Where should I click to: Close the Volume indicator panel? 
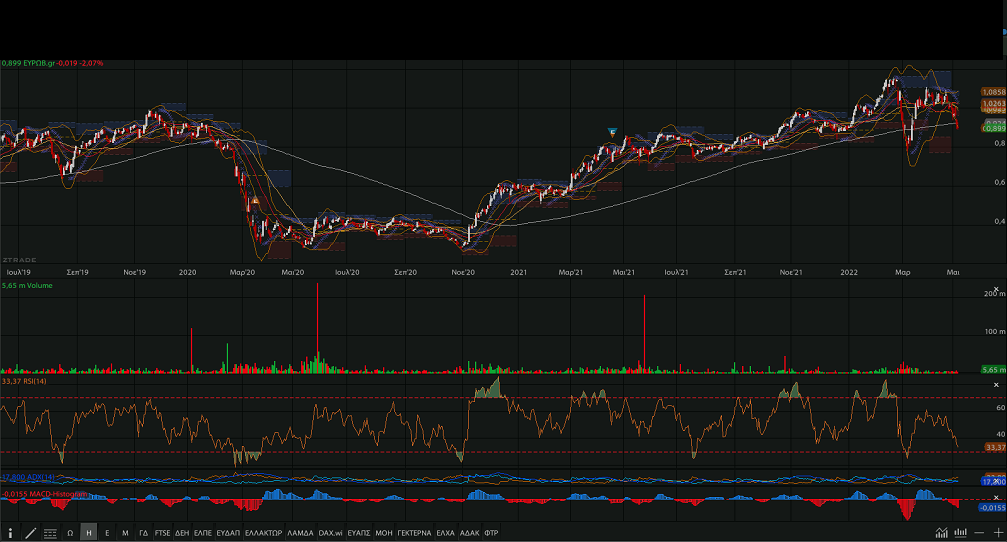coord(995,290)
